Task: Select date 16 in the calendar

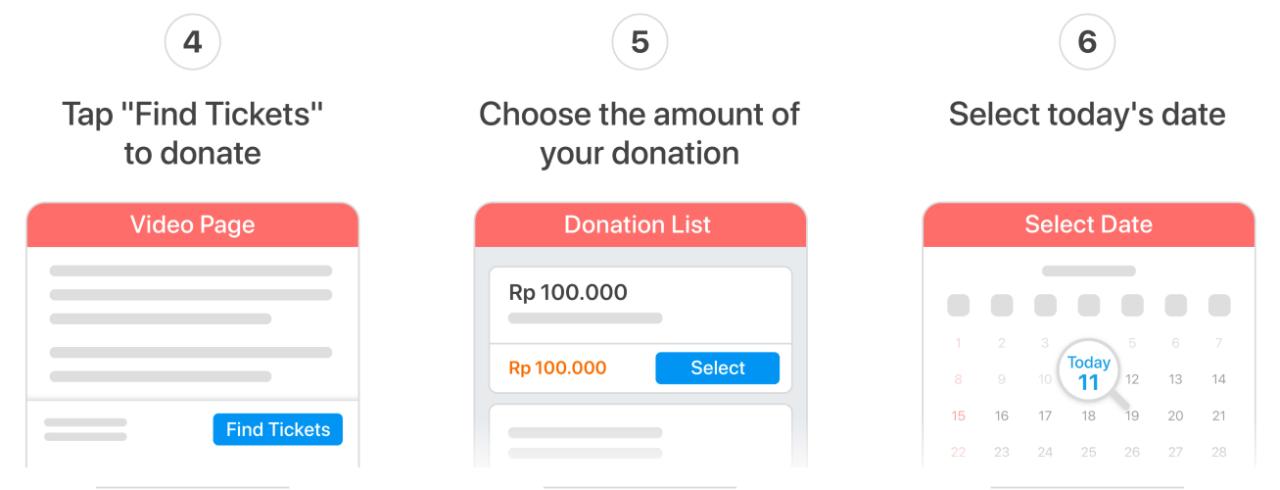Action: coord(1001,415)
